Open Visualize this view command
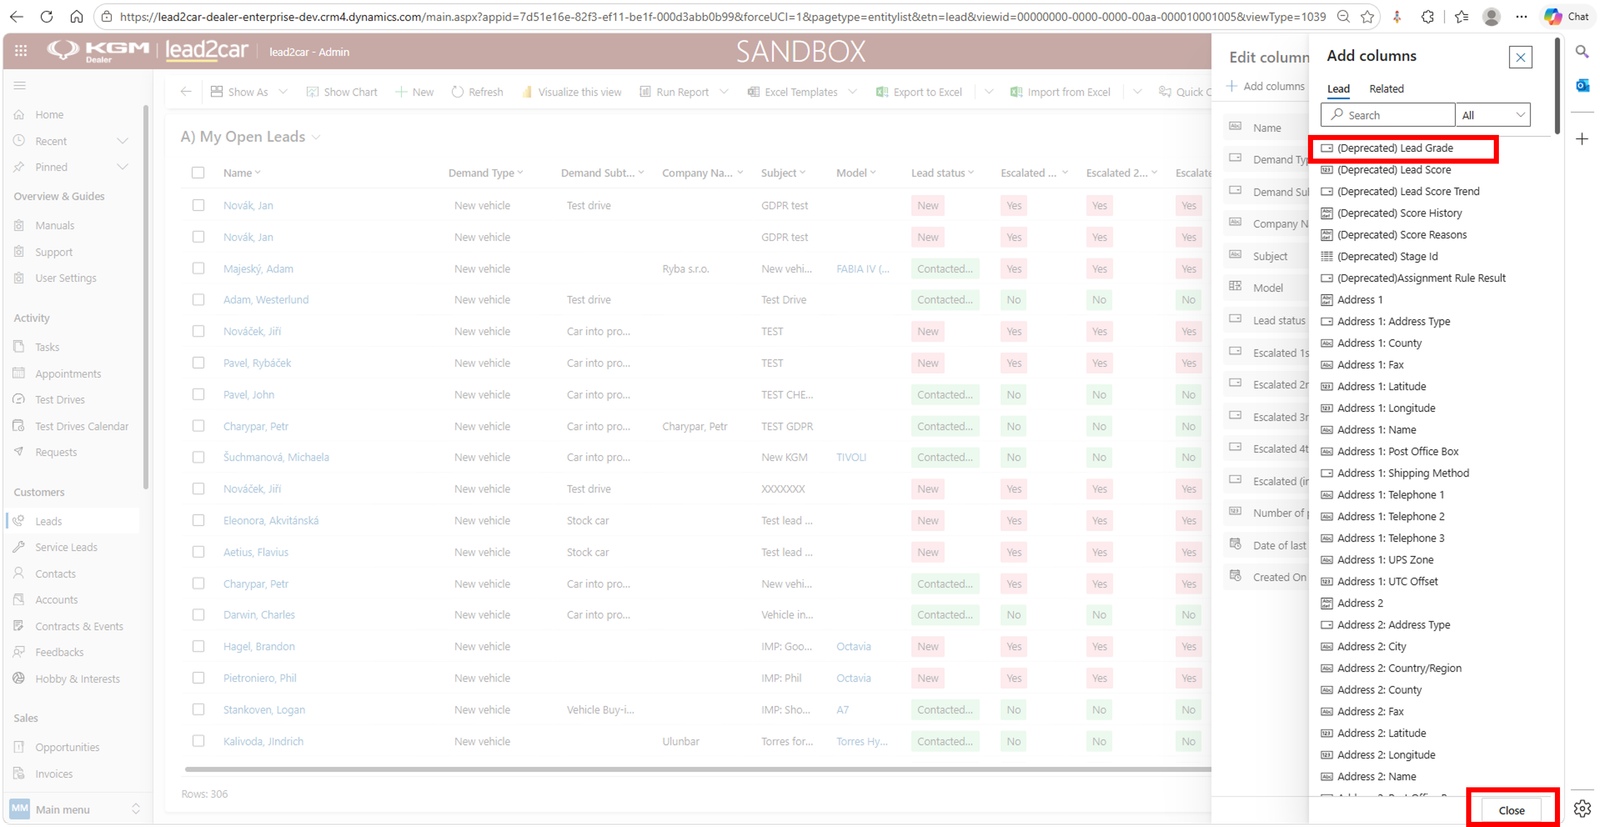This screenshot has height=827, width=1600. [x=571, y=92]
